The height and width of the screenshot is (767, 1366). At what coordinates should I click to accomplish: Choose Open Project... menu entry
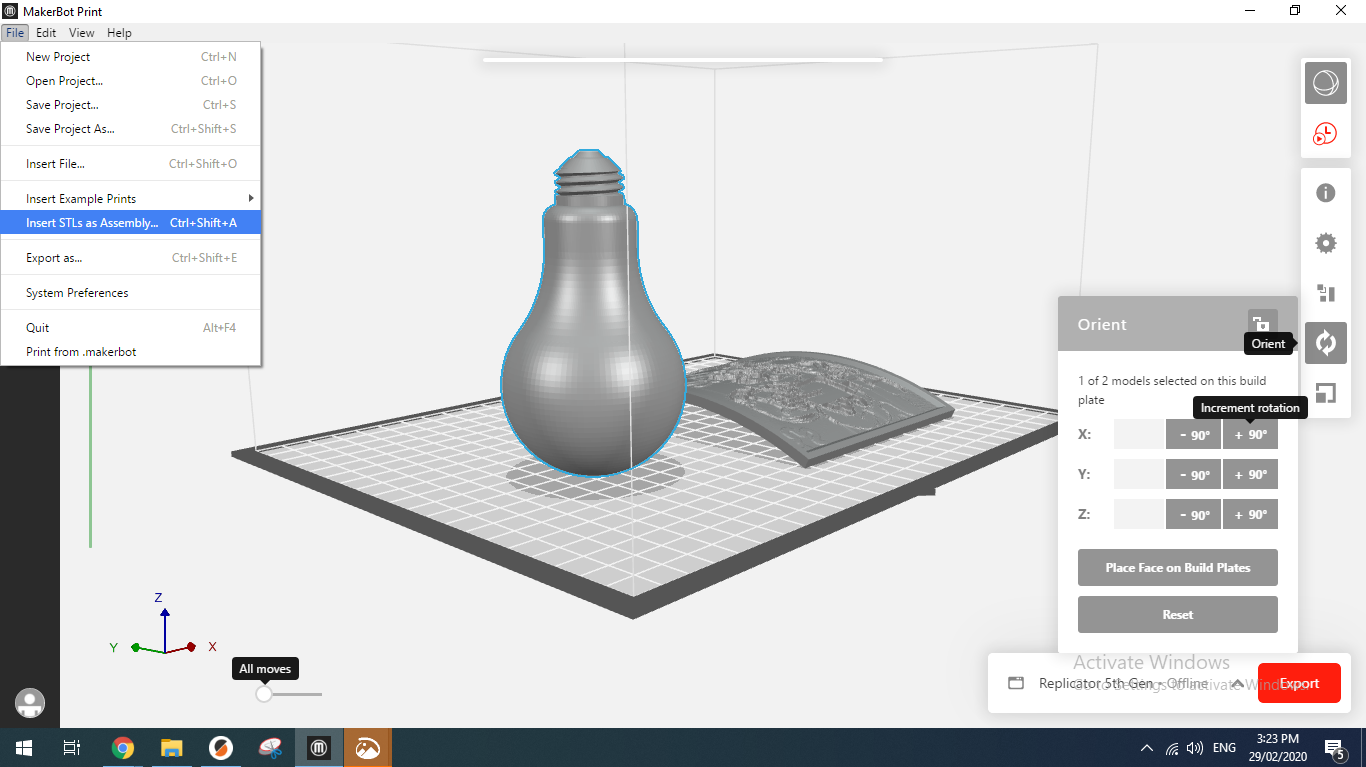coord(131,81)
